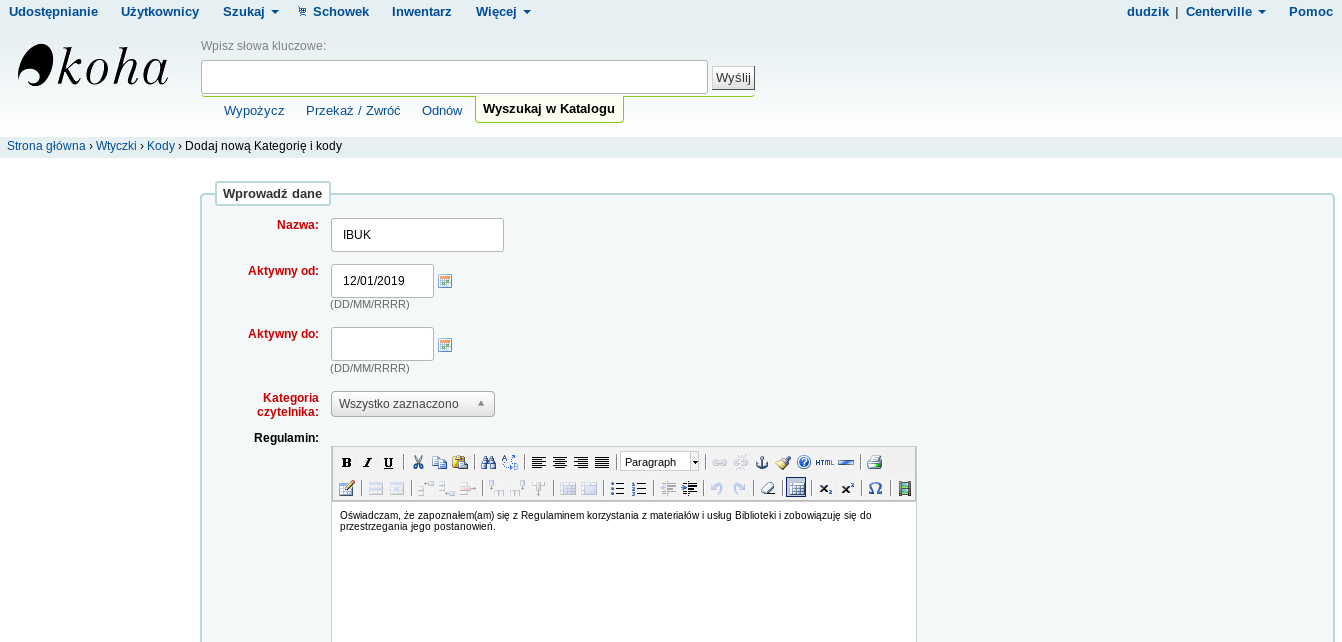Open the Więcej menu
The height and width of the screenshot is (642, 1342).
click(503, 12)
